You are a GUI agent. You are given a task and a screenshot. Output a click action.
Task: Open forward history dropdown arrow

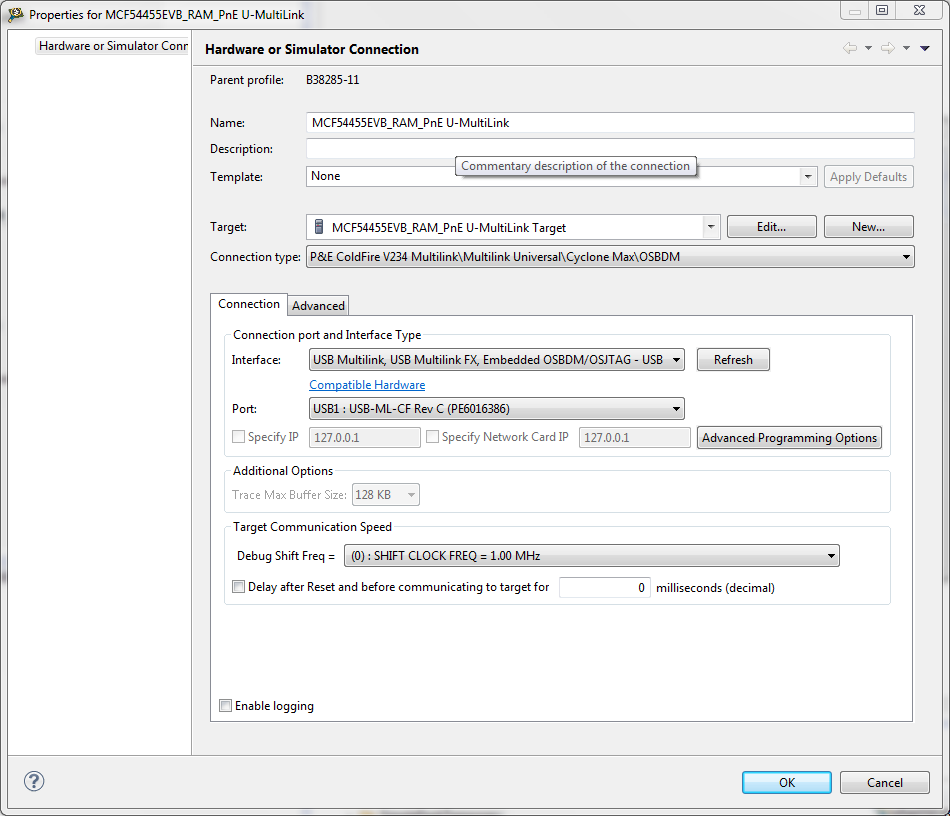click(x=906, y=48)
